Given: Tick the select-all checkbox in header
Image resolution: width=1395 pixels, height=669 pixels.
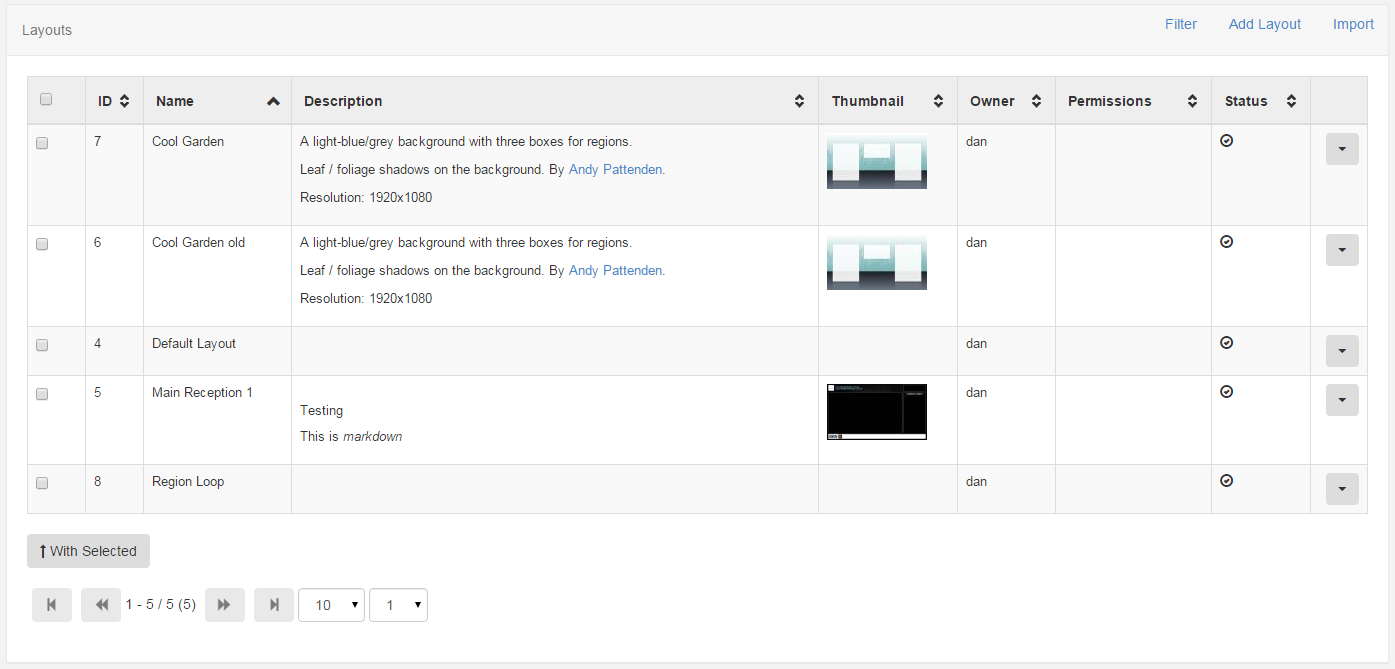Looking at the screenshot, I should pyautogui.click(x=46, y=99).
